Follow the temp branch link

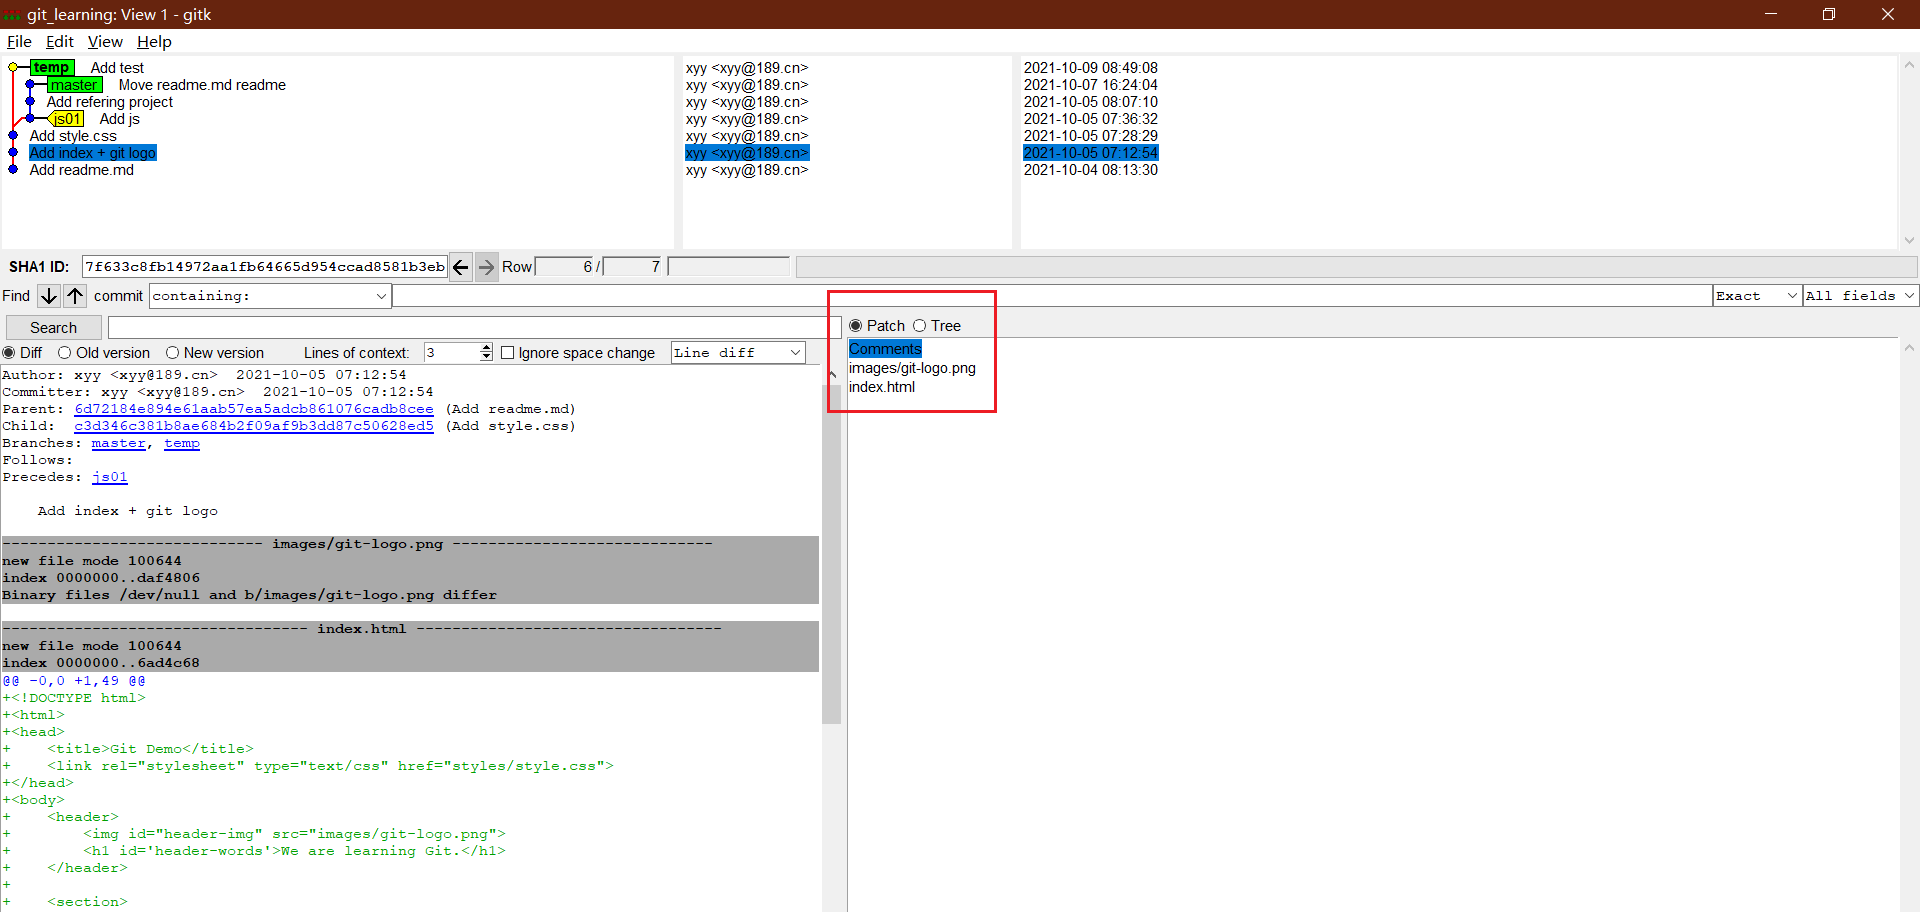(182, 443)
